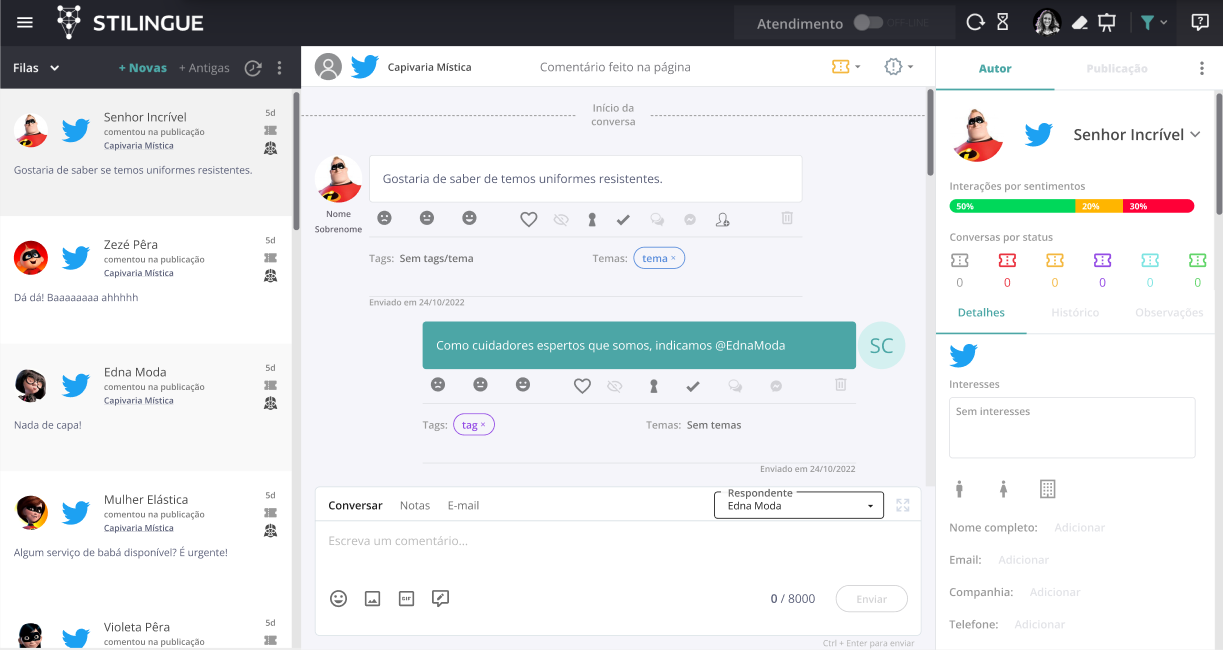
Task: Toggle hidden eye icon on teal reply
Action: pos(614,385)
